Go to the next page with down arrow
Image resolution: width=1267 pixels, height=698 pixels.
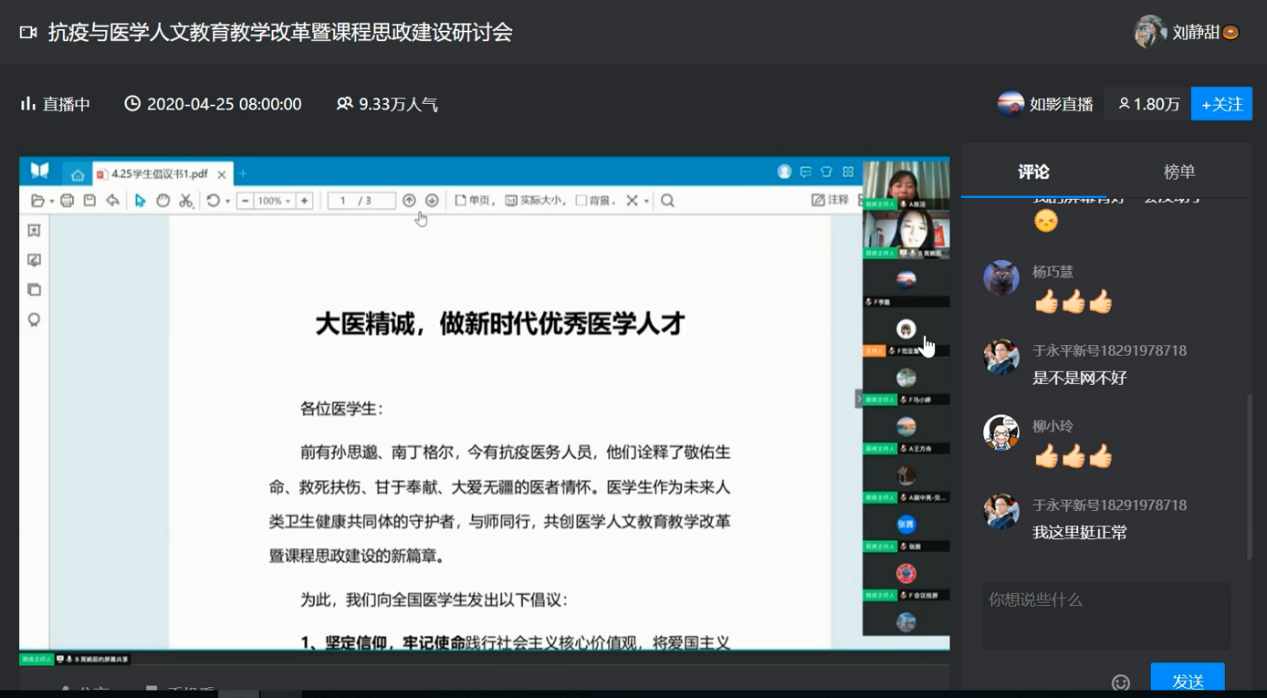point(432,201)
